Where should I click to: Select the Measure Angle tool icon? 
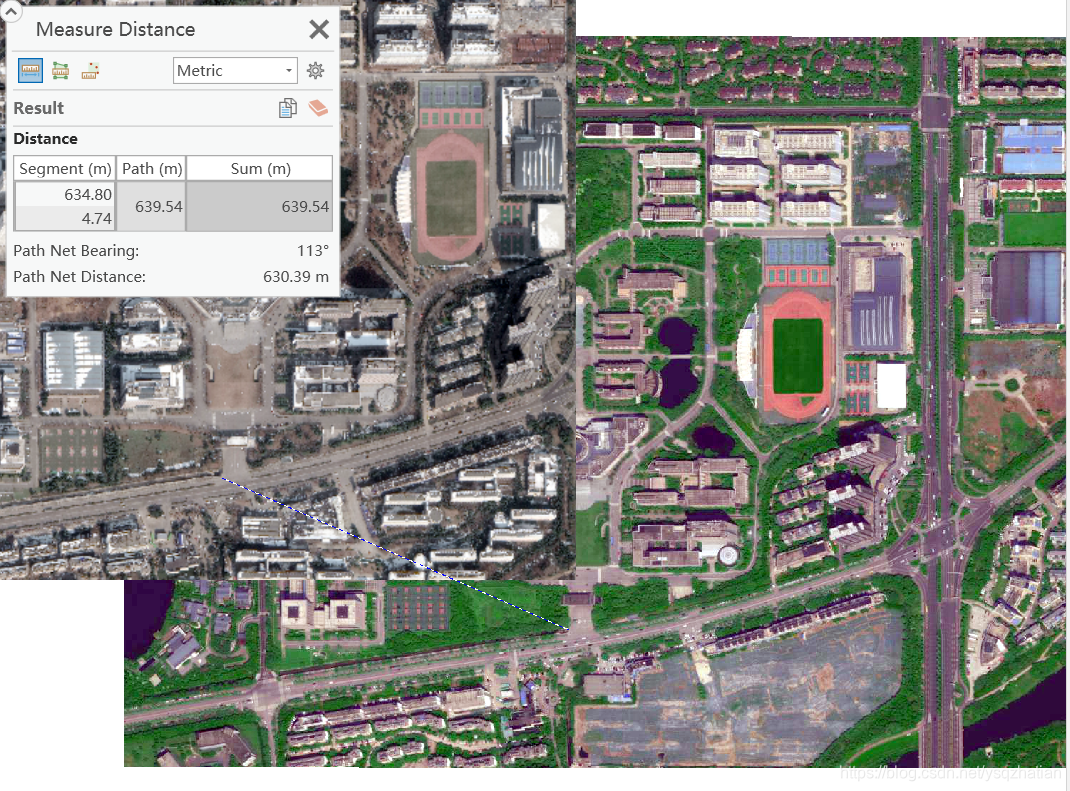click(90, 70)
